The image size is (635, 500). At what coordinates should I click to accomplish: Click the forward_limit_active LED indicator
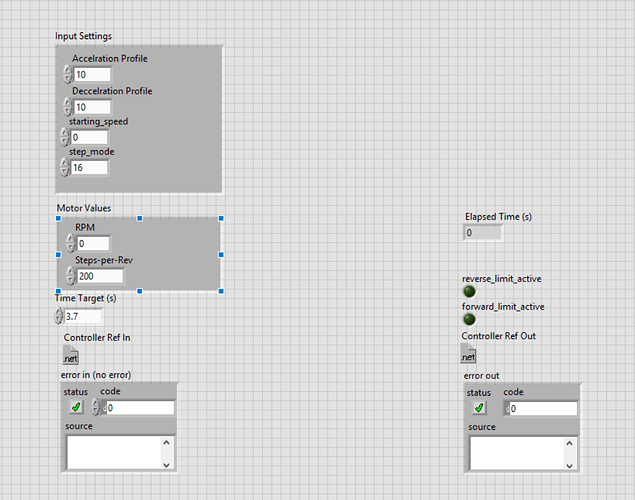click(x=468, y=319)
